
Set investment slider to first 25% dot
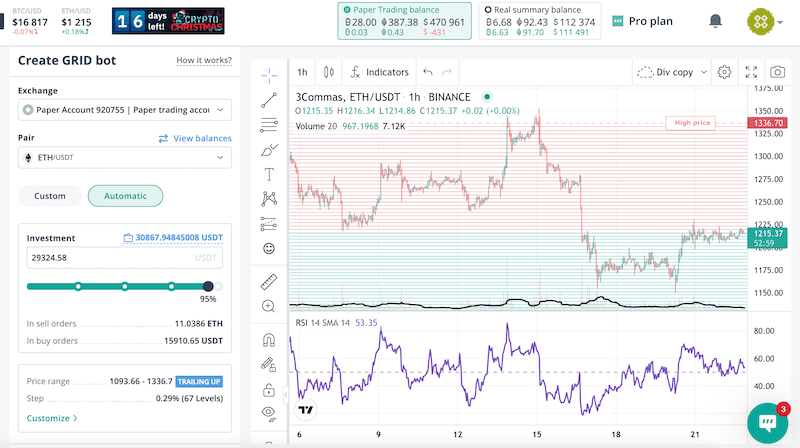(78, 286)
